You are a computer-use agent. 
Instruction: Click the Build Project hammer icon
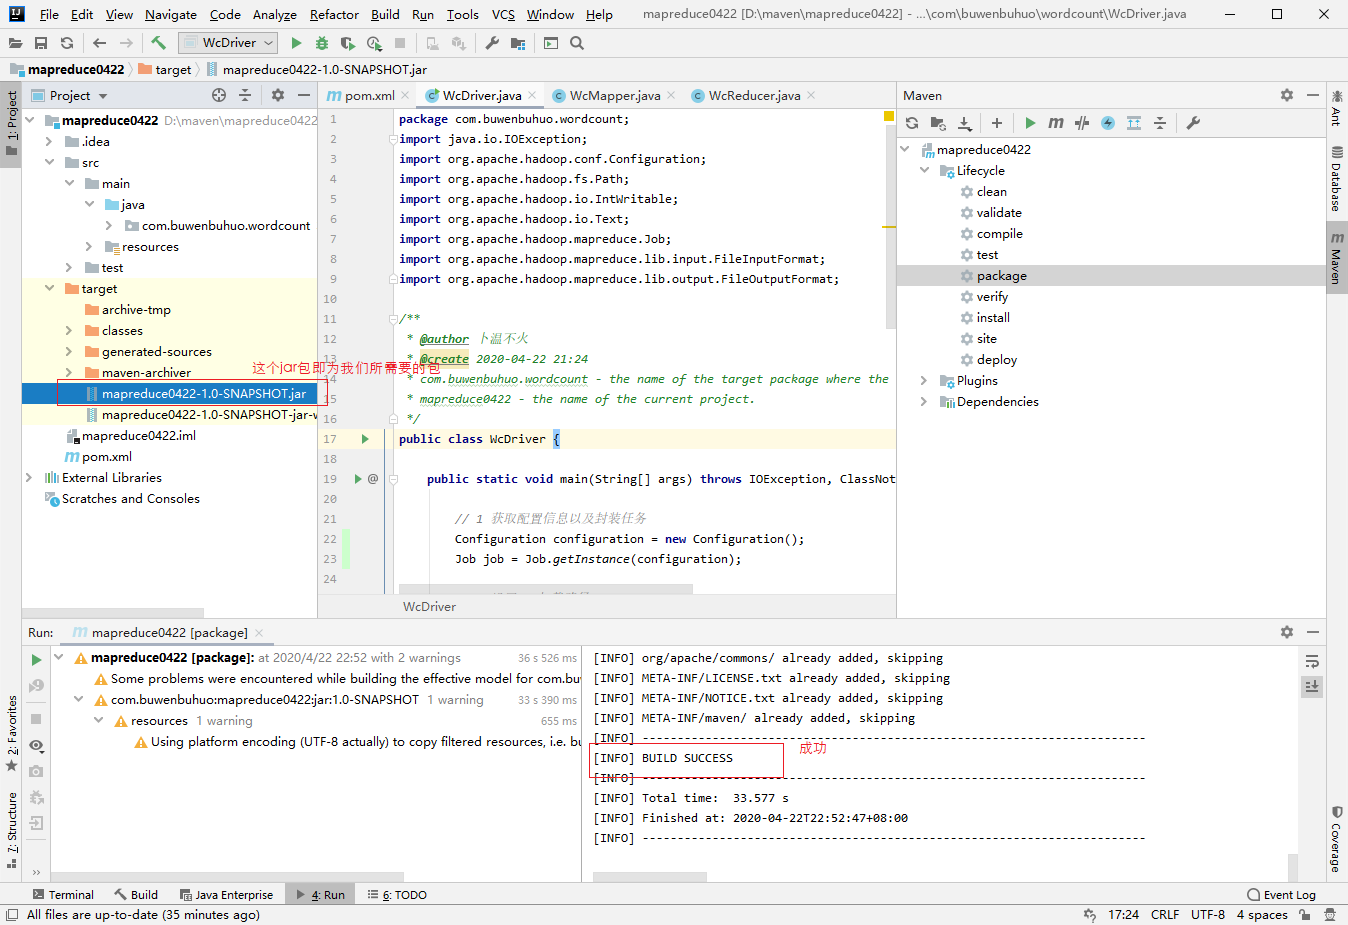pyautogui.click(x=158, y=43)
